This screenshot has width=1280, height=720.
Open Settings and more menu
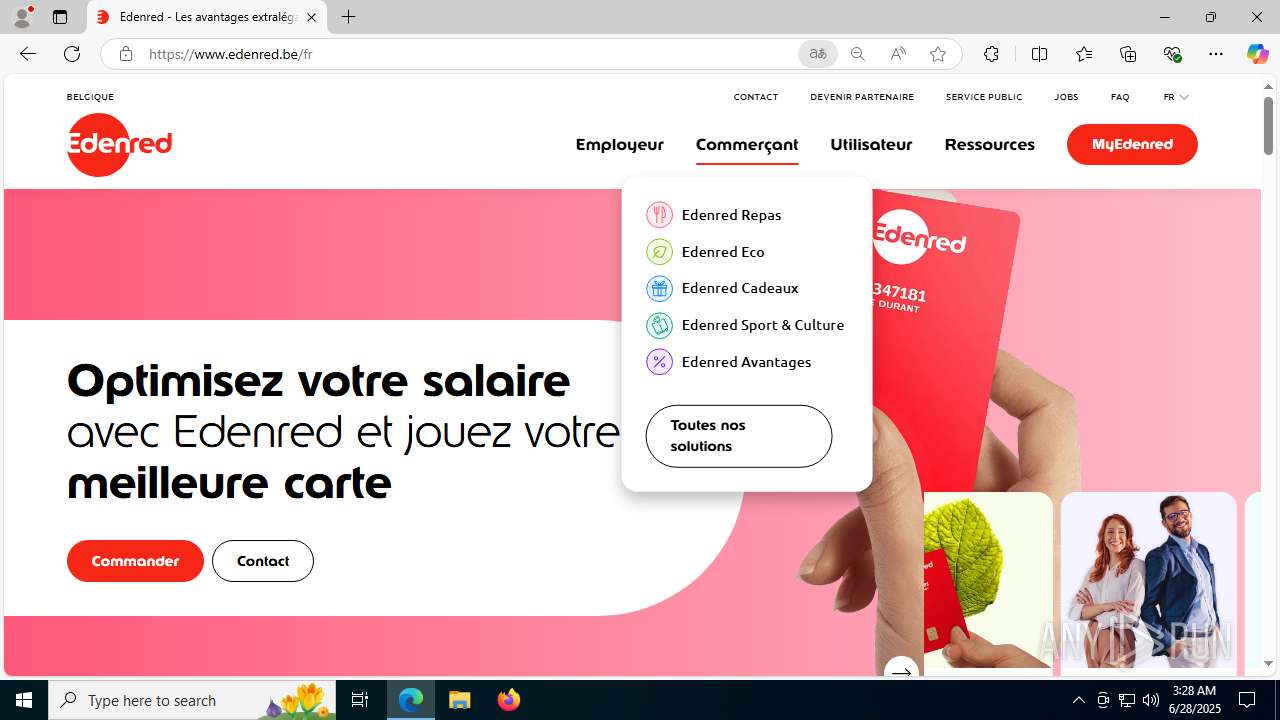pos(1215,54)
